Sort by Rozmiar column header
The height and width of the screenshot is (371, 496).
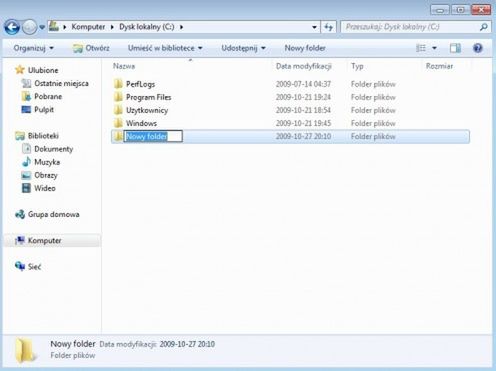439,66
